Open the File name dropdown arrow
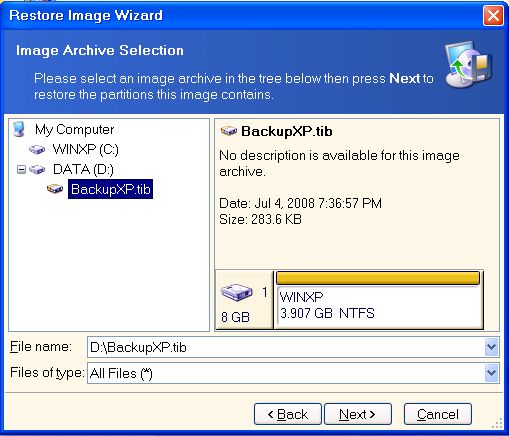 [x=491, y=347]
